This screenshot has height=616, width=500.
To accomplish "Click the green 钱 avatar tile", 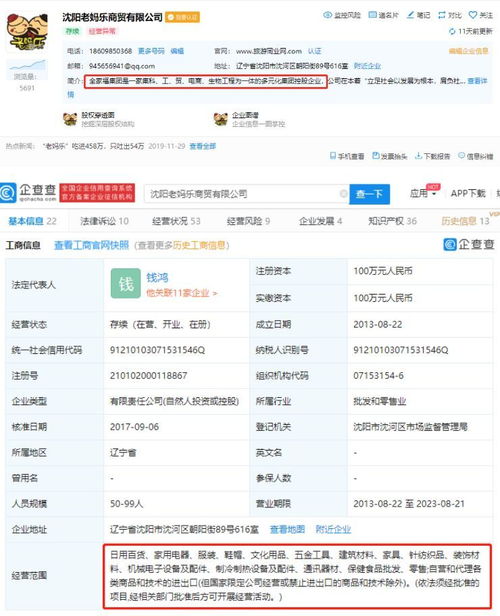I will 126,283.
